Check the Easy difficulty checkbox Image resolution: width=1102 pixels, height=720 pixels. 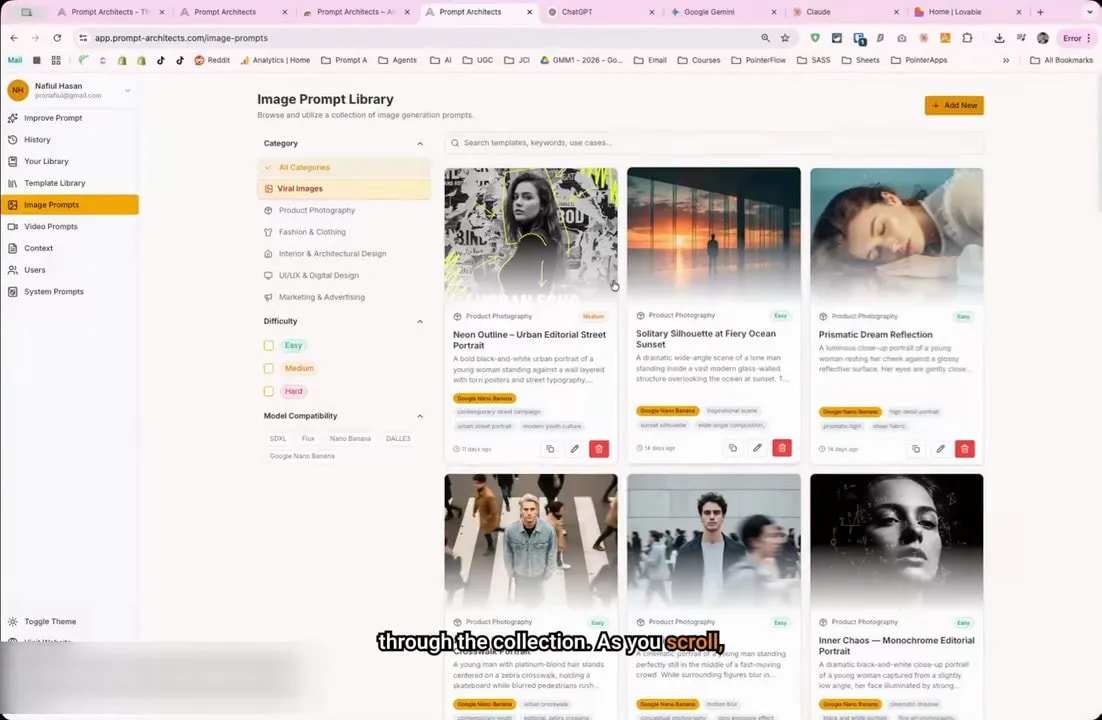(268, 345)
